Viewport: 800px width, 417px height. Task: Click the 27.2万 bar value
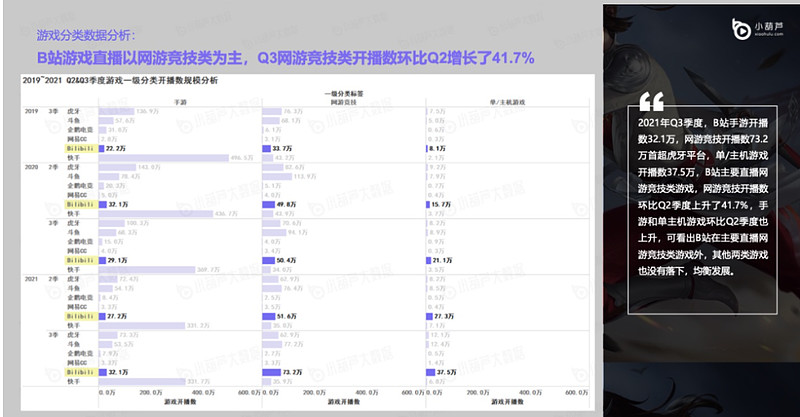117,316
